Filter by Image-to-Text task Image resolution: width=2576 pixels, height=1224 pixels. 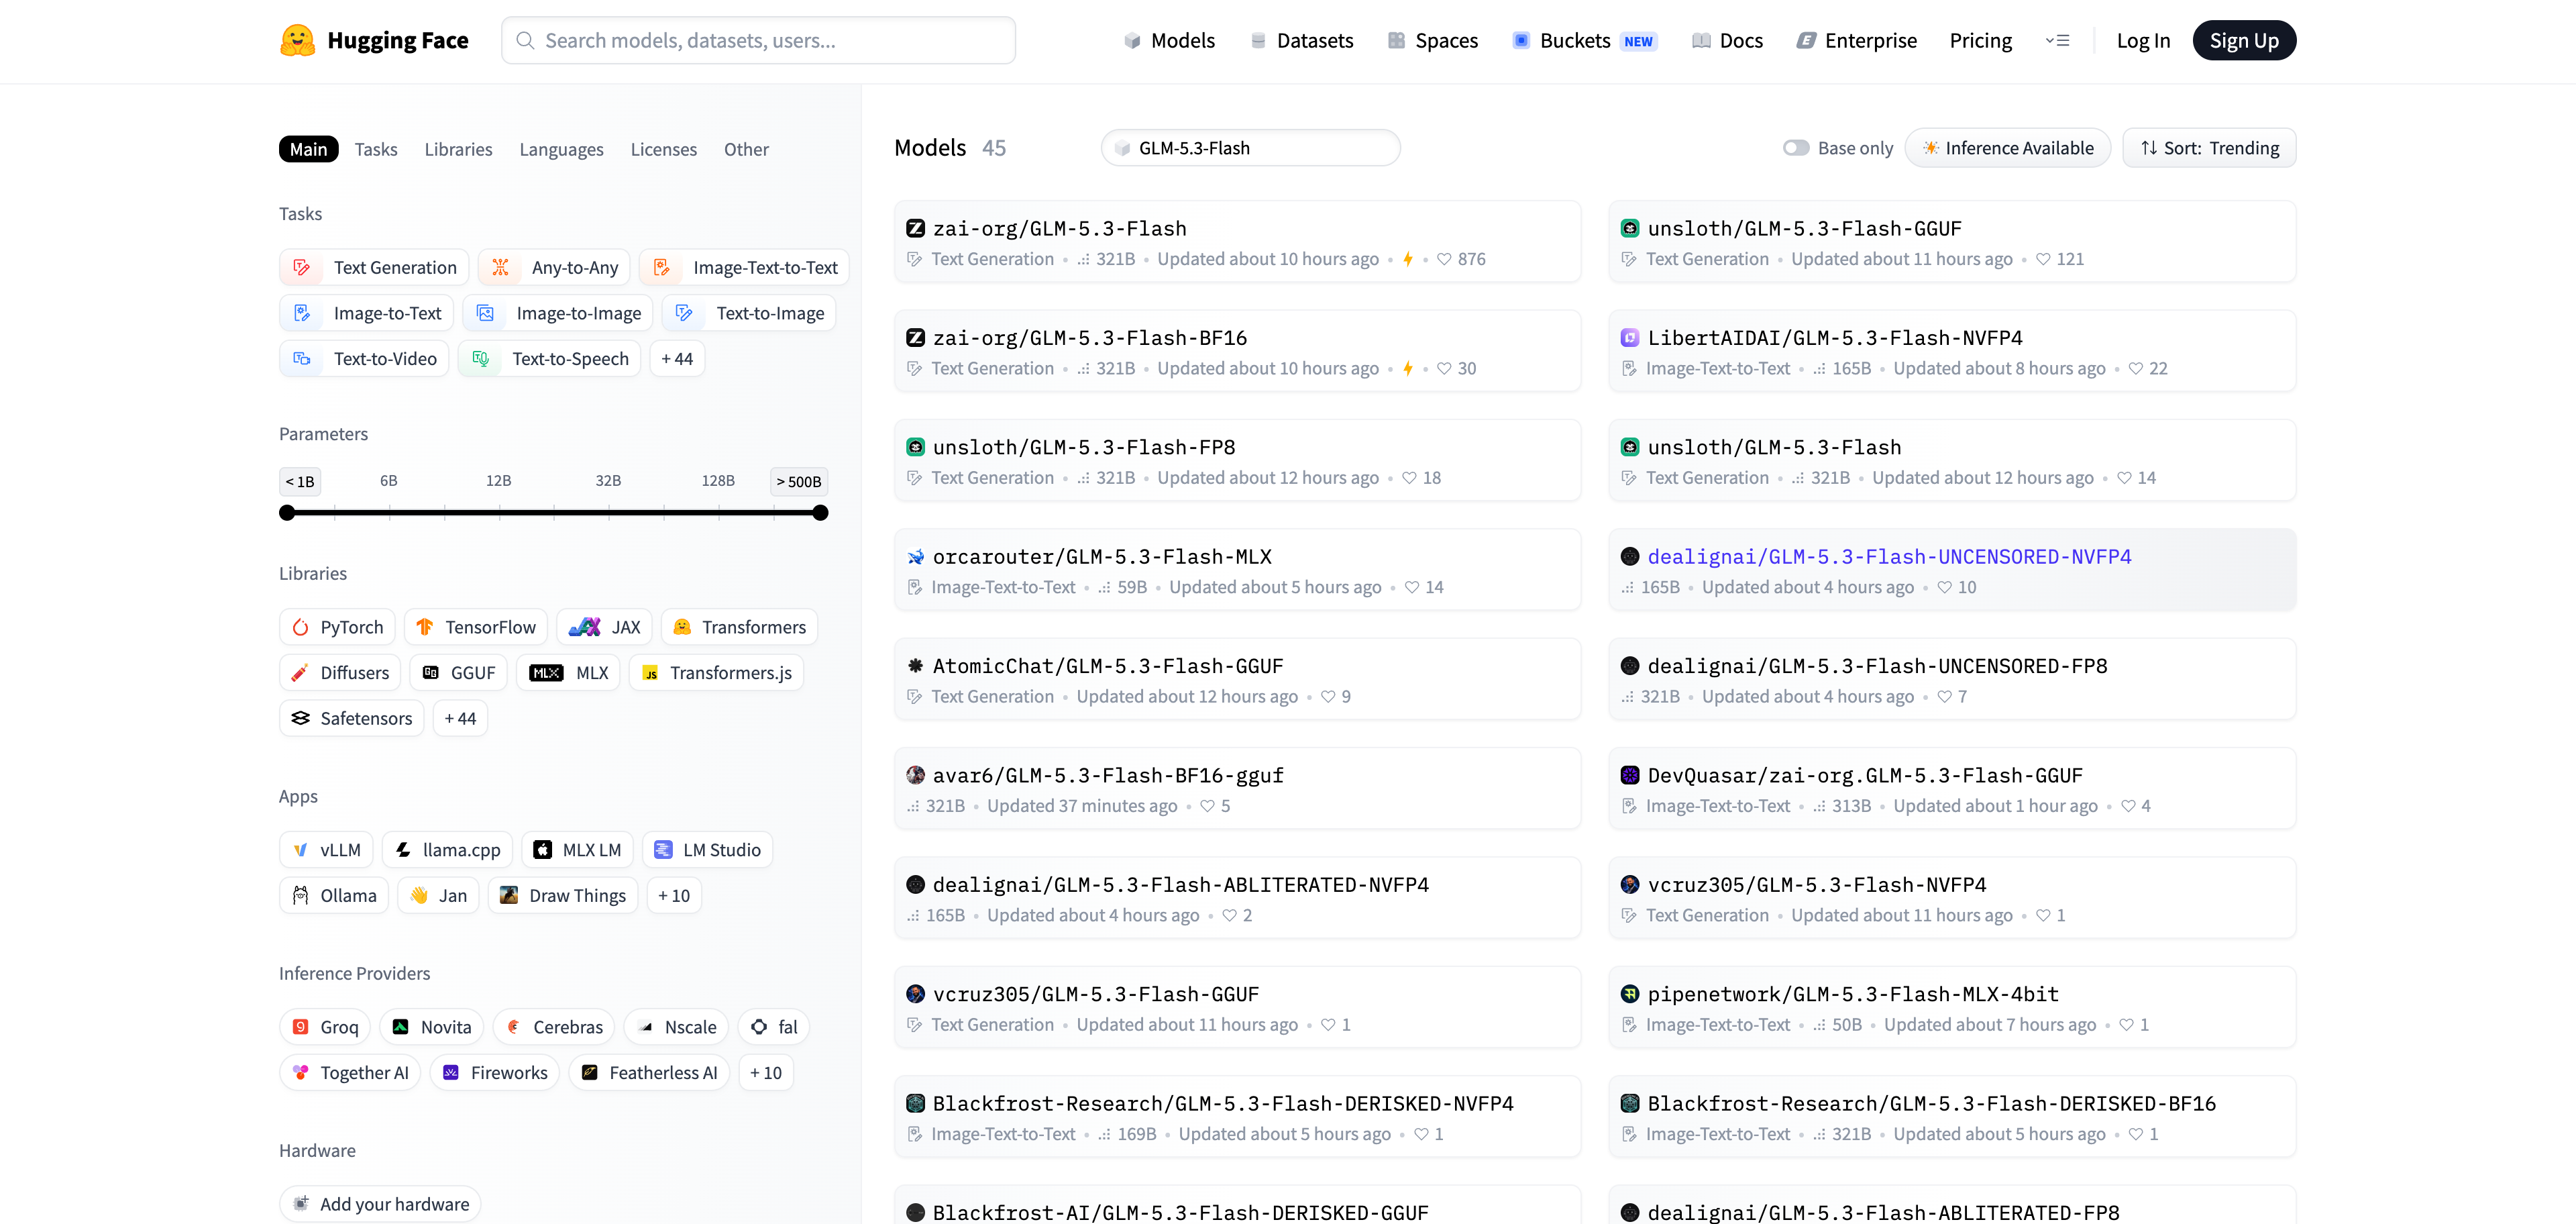point(366,313)
